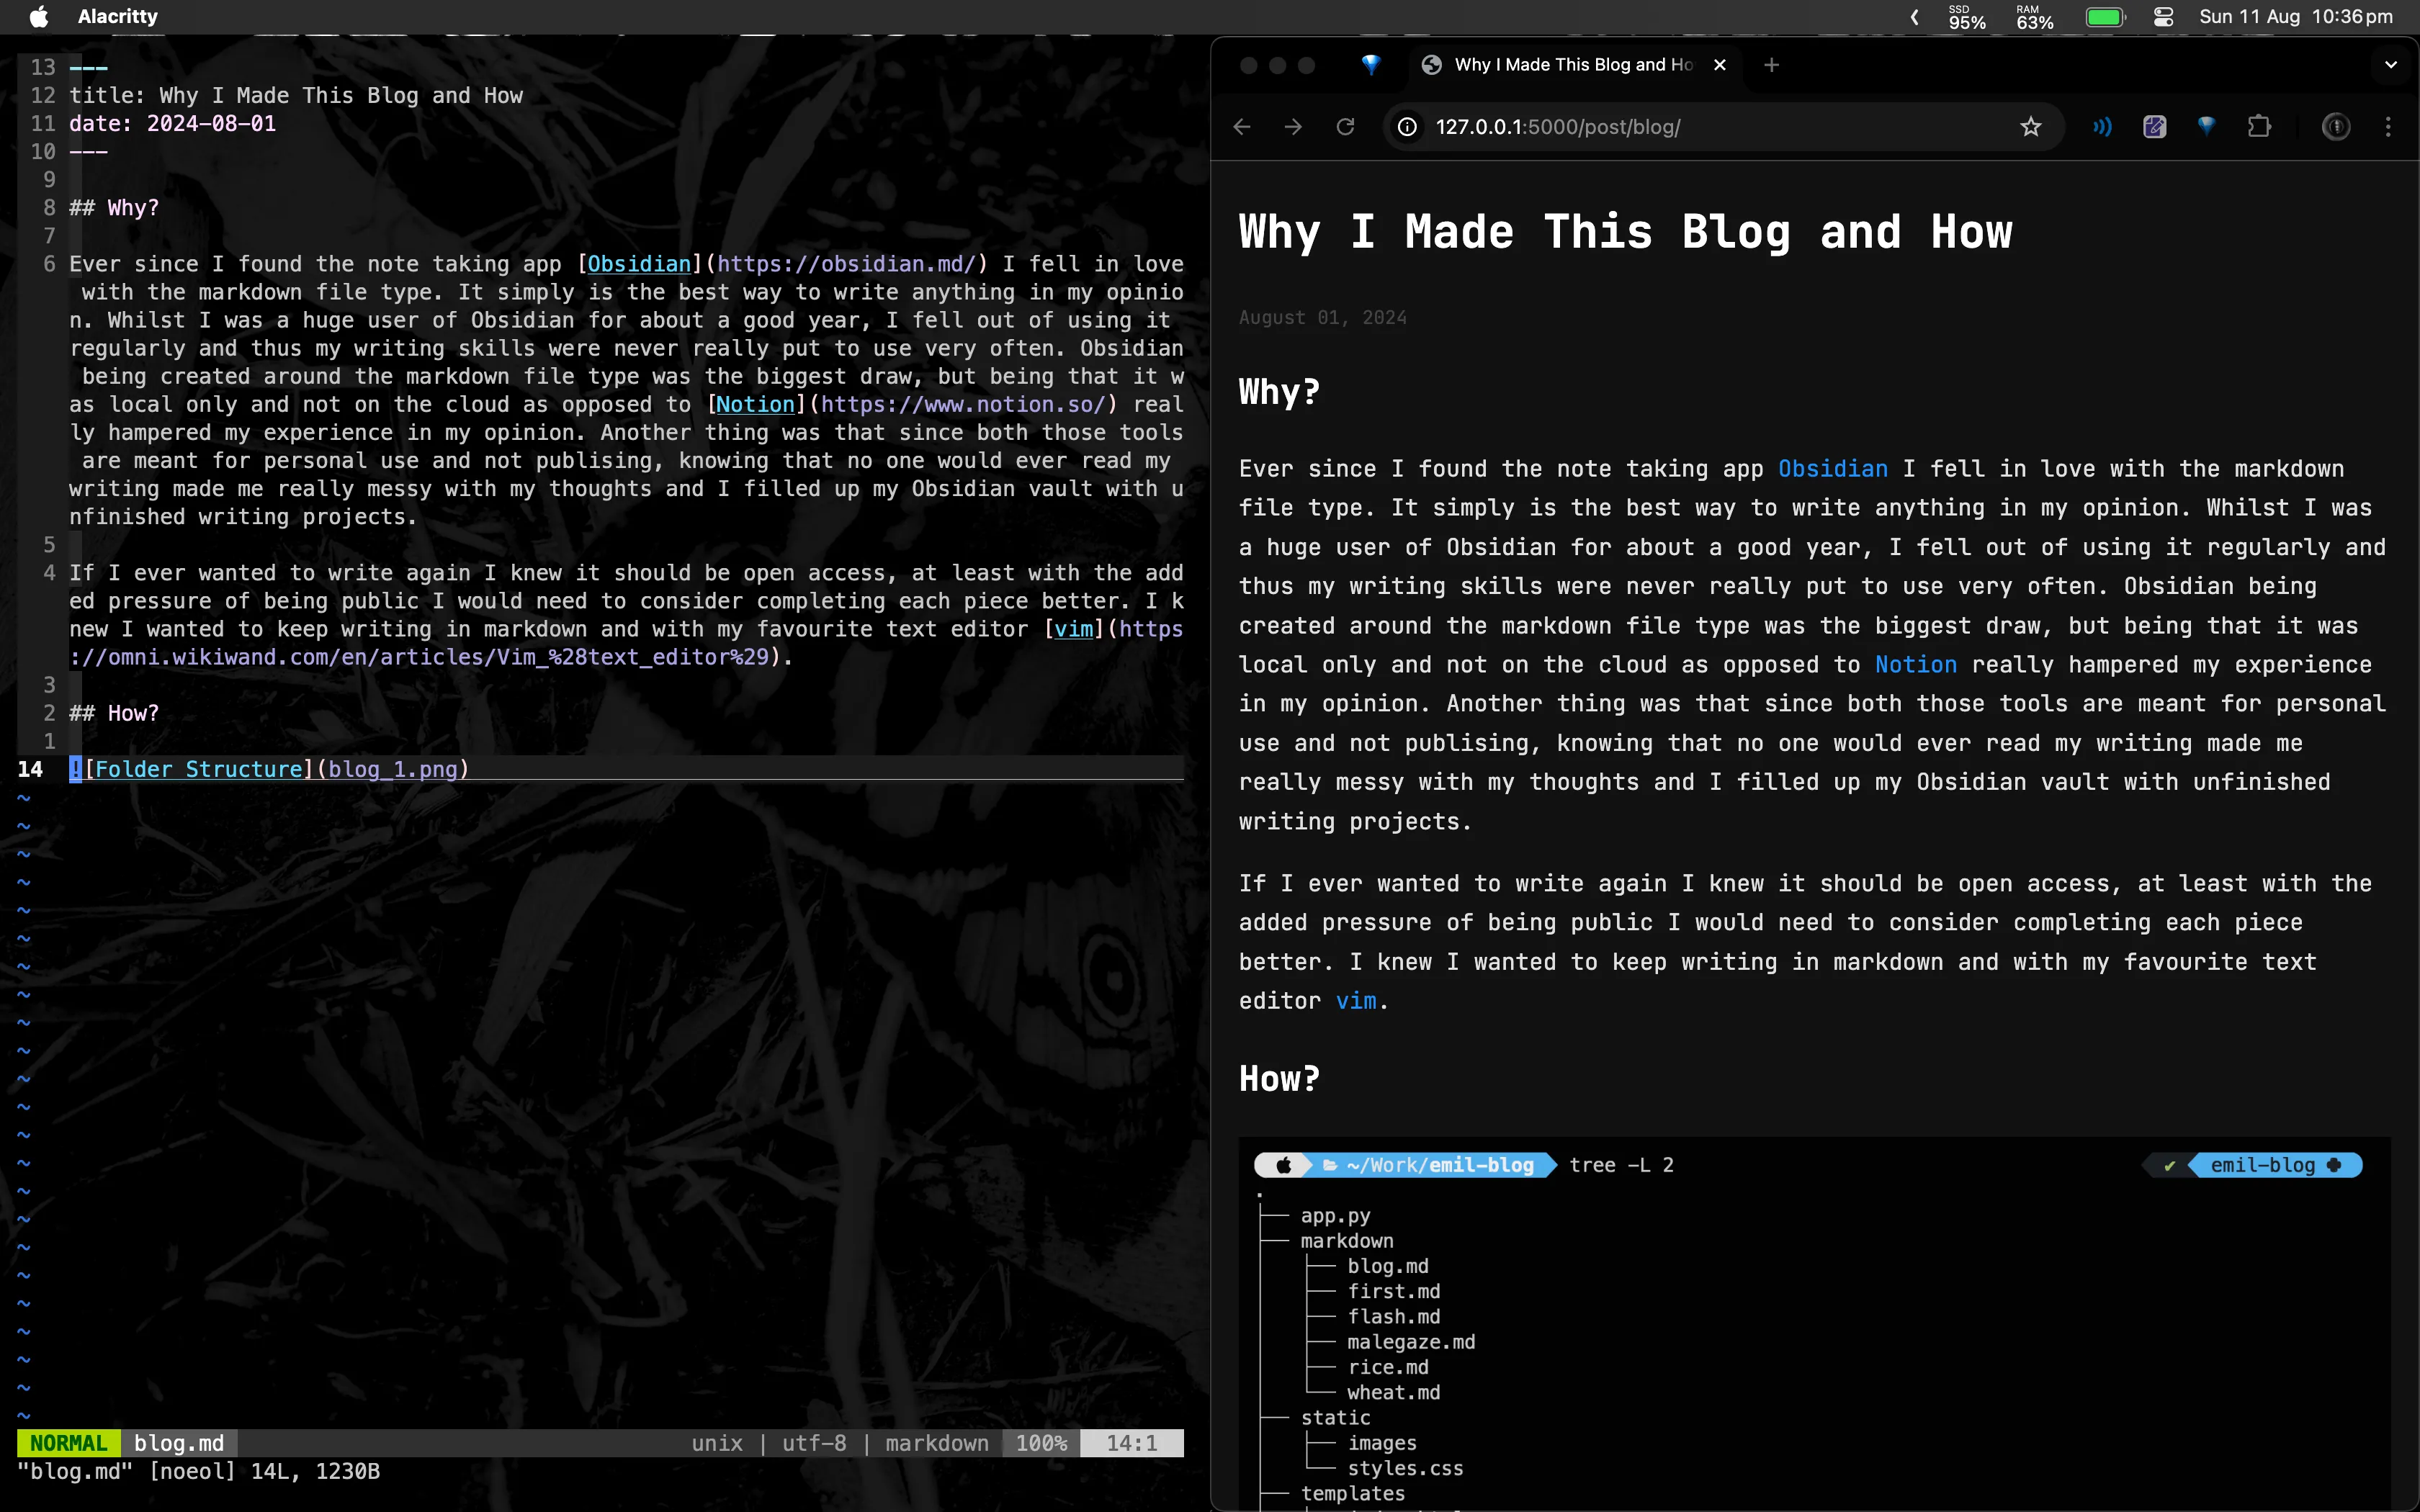Go back in browser history

pos(1242,127)
